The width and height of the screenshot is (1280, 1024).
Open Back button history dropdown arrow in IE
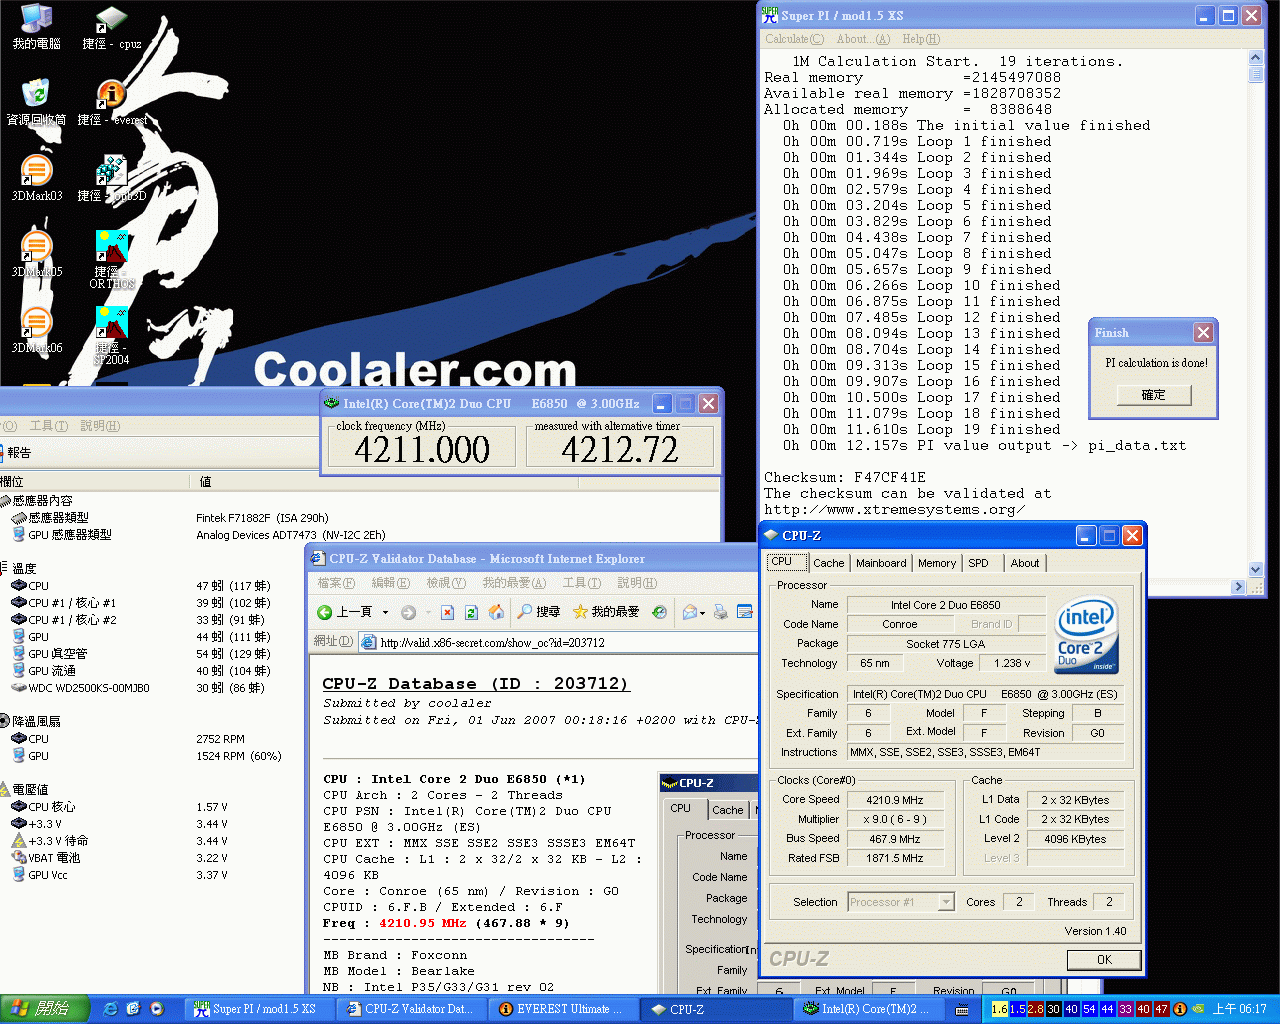(385, 612)
